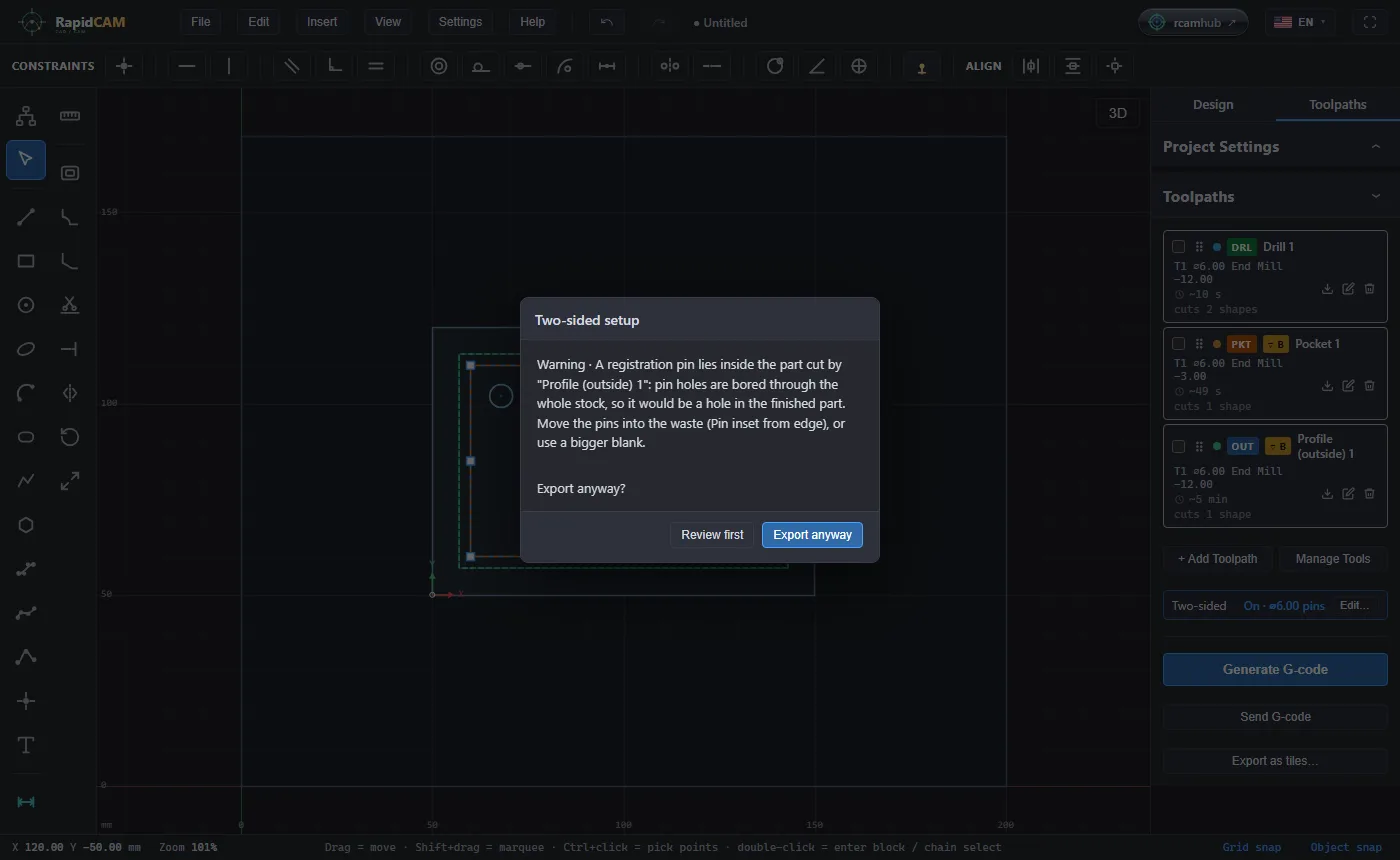
Task: Apply the Concentric constraint
Action: pos(438,66)
